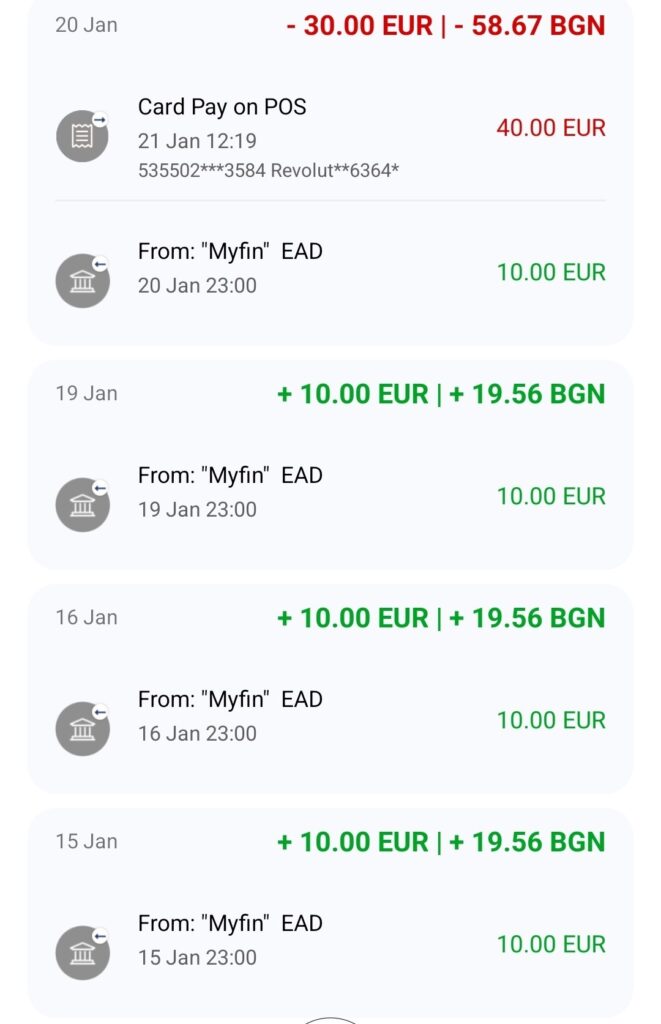Tap the card number 535502***3584 Revolut line

(x=268, y=170)
